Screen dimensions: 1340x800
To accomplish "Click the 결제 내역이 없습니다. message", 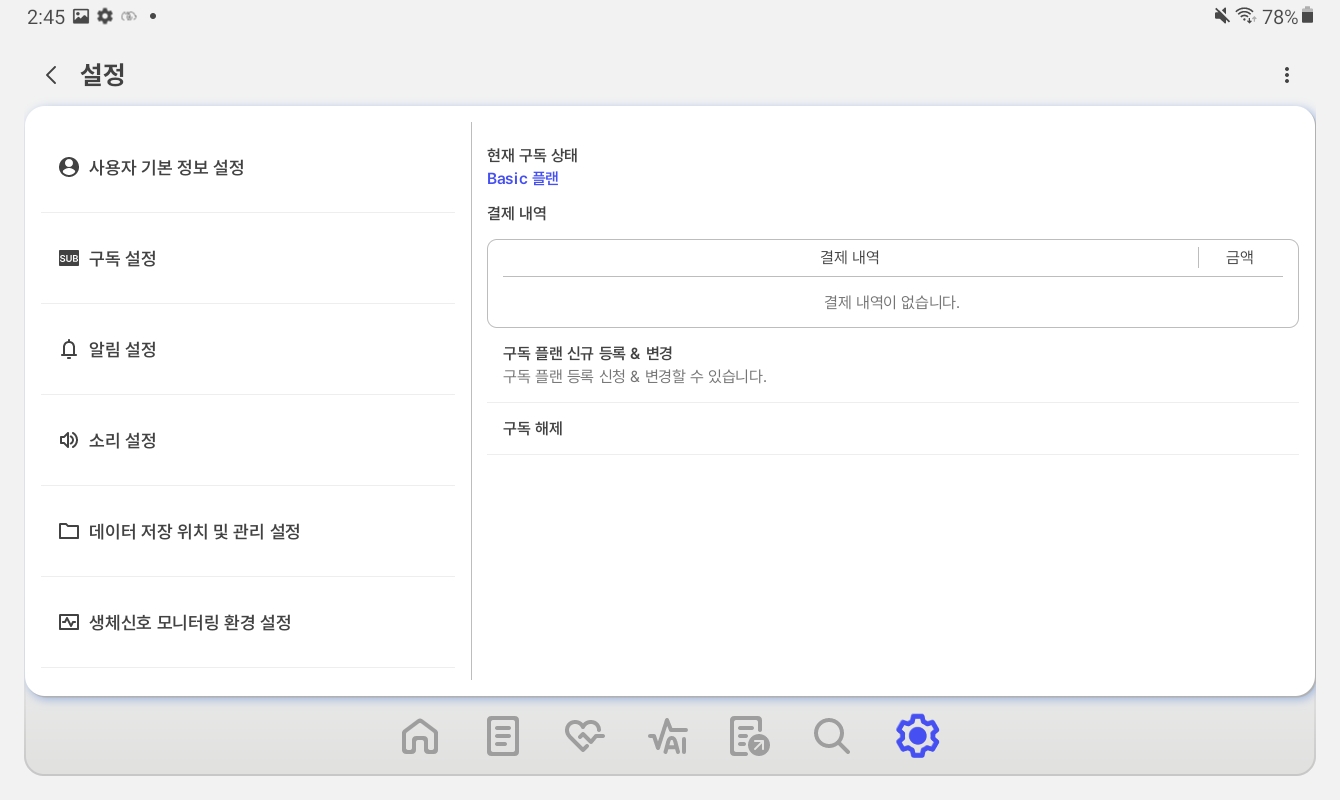I will click(892, 302).
